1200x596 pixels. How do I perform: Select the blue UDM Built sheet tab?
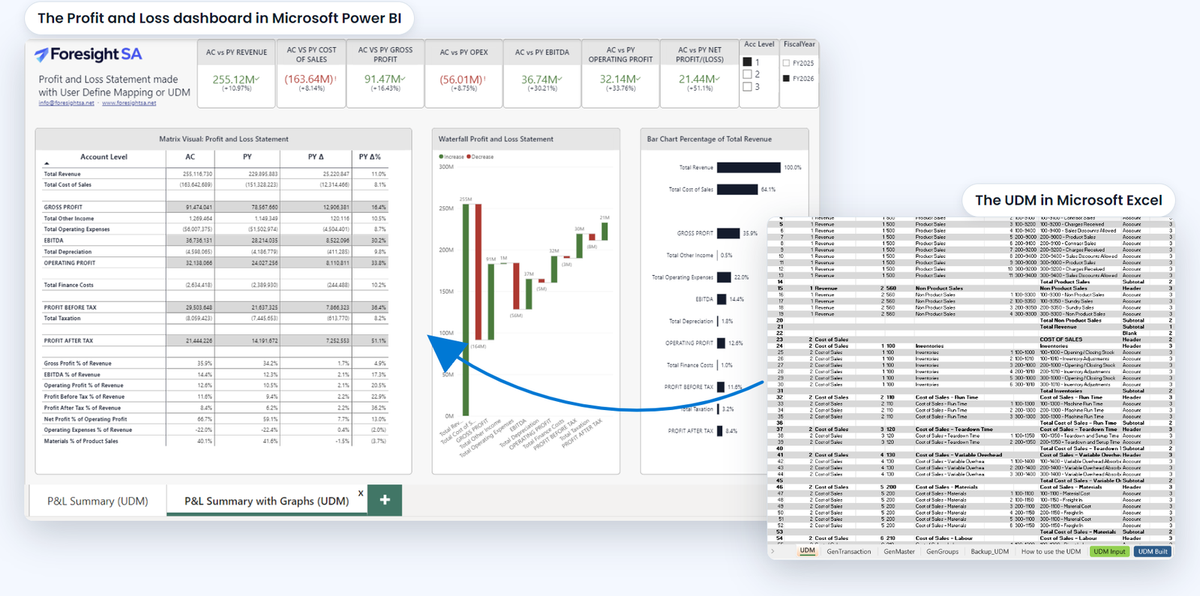(1153, 551)
